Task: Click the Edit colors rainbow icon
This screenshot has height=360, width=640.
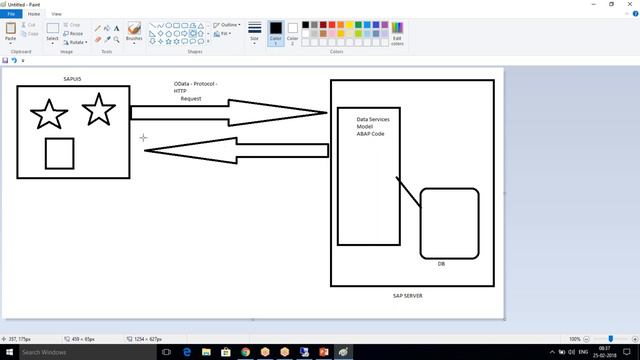Action: coord(397,28)
